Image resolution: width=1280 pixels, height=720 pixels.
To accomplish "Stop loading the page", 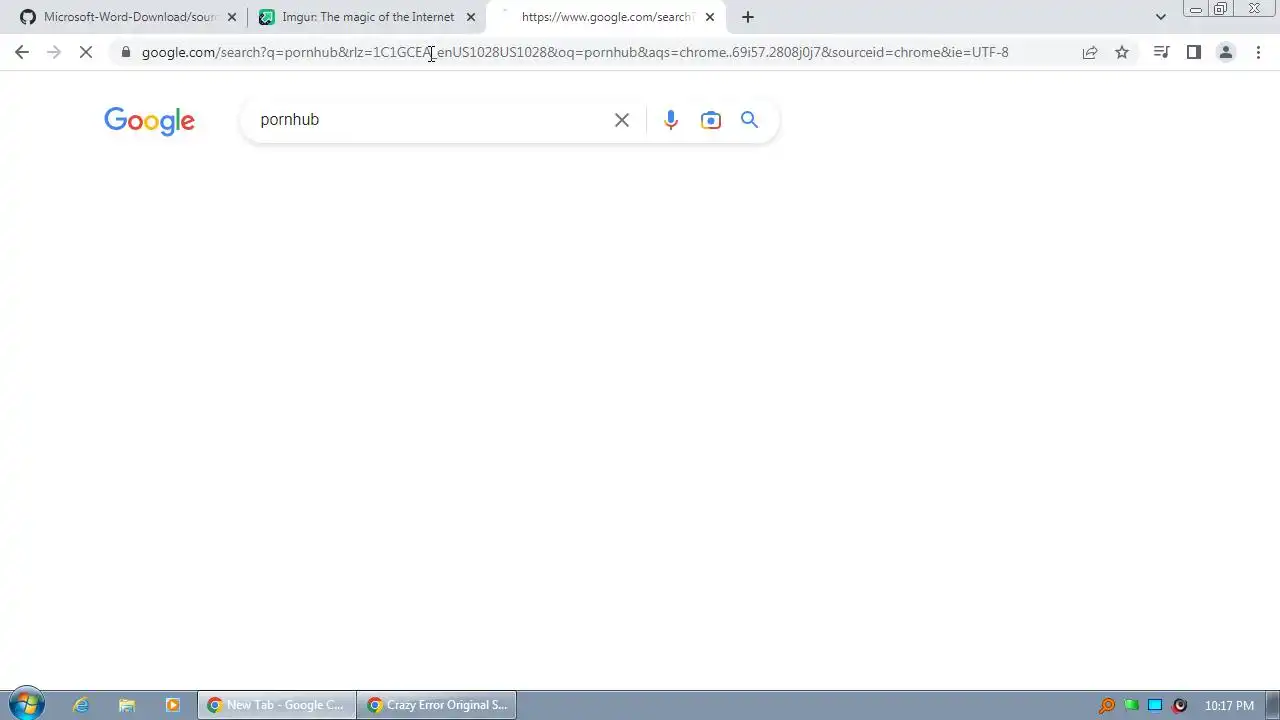I will point(86,52).
